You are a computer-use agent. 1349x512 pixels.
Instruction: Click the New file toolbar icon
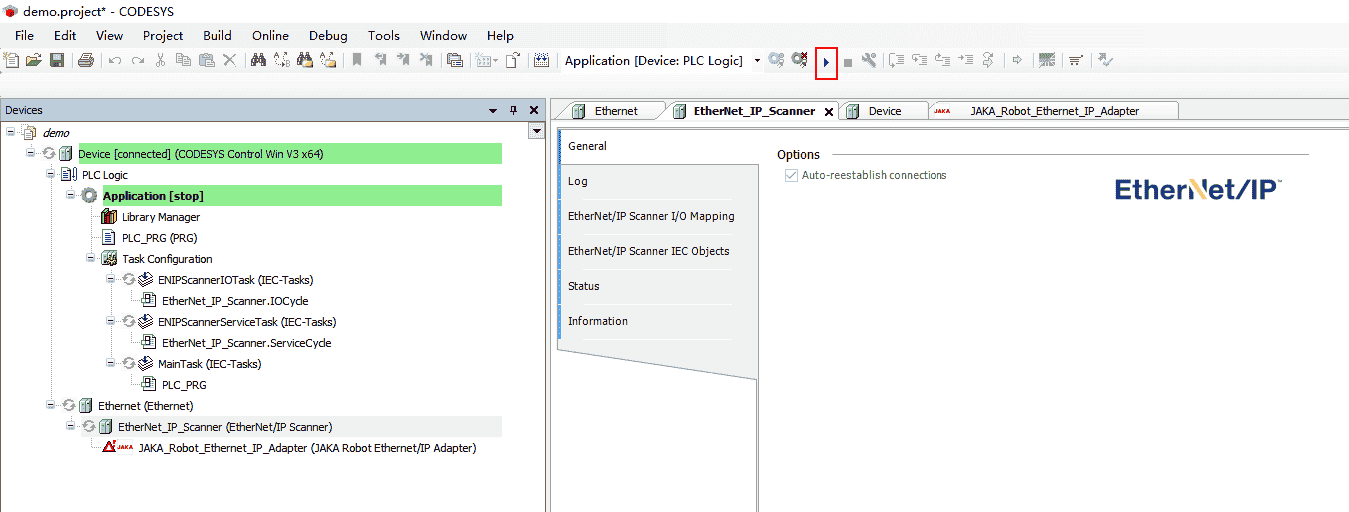(12, 61)
